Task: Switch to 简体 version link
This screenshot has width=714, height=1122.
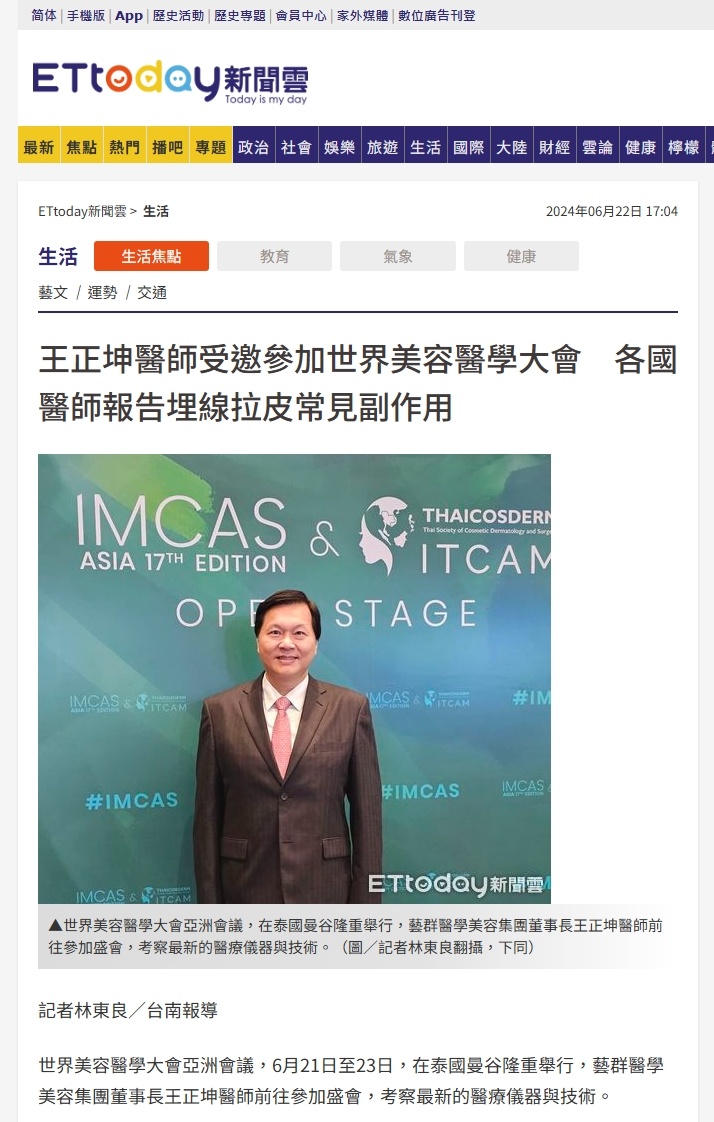Action: click(x=44, y=15)
